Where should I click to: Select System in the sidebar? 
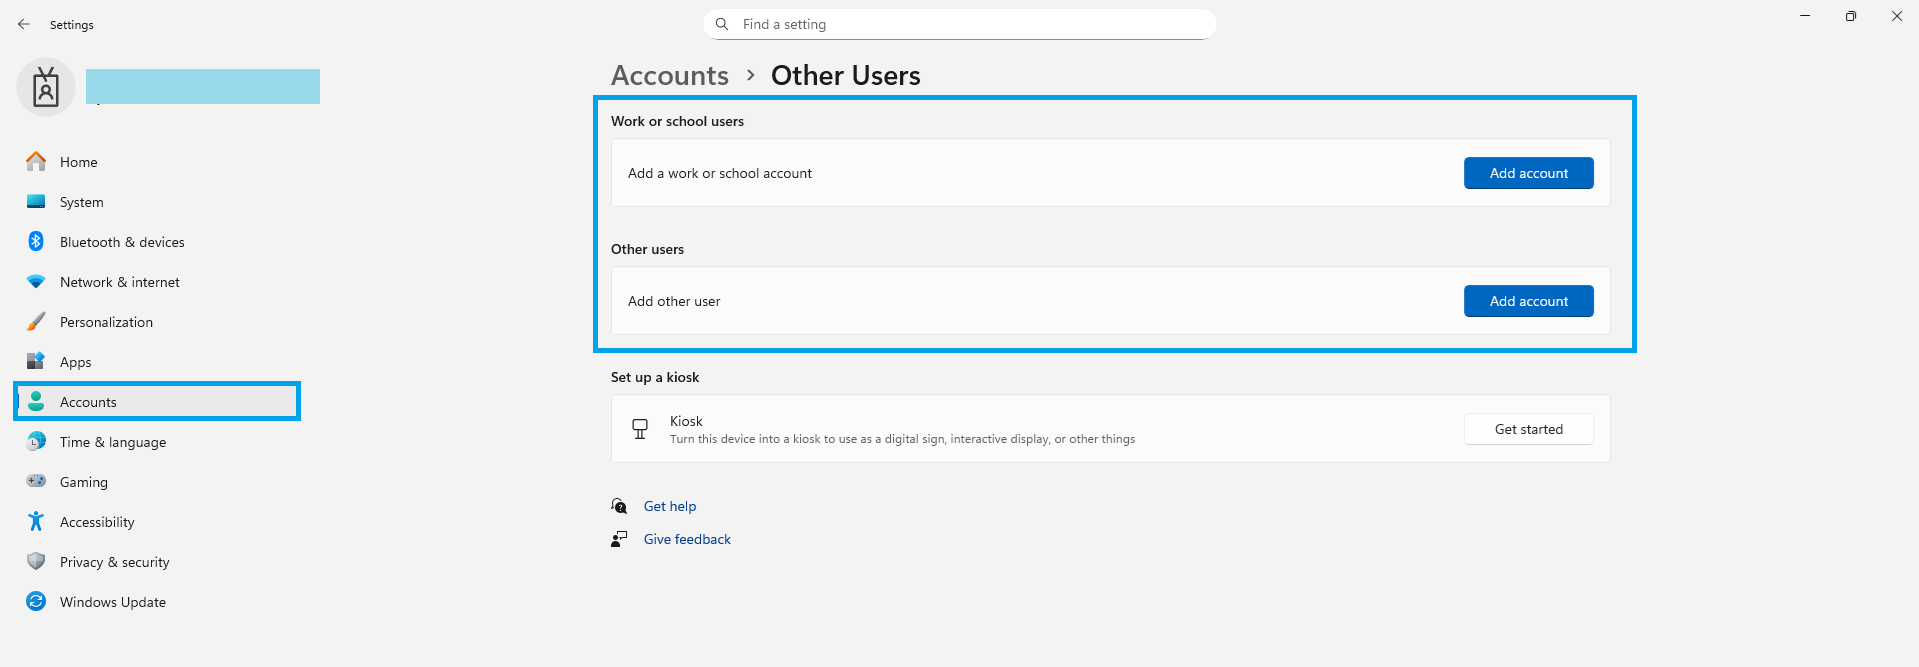click(x=81, y=202)
